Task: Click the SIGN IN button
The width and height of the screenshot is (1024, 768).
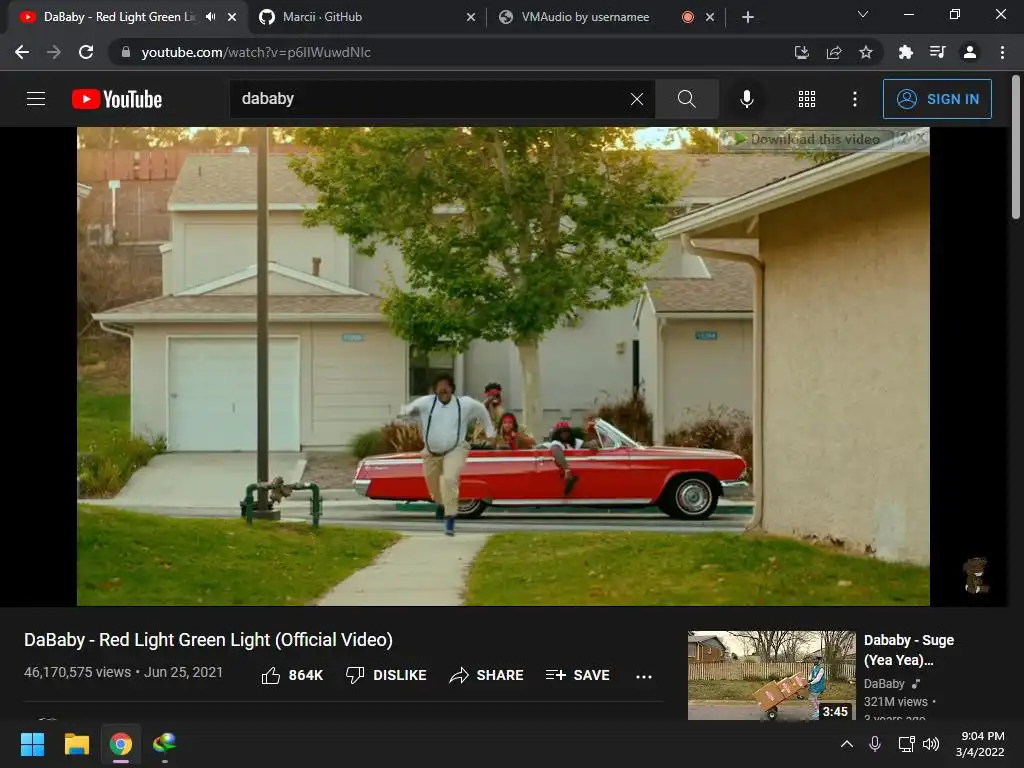Action: coord(937,99)
